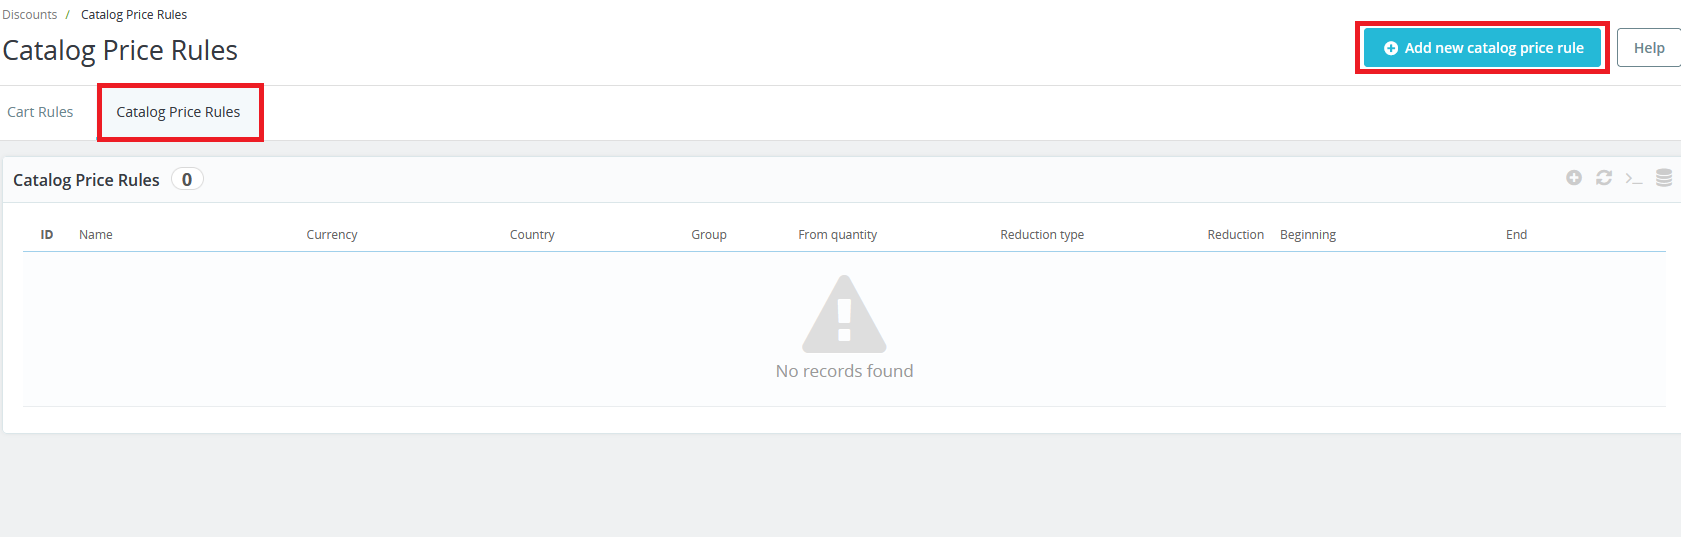Switch to the Cart Rules tab
This screenshot has height=537, width=1681.
[40, 112]
